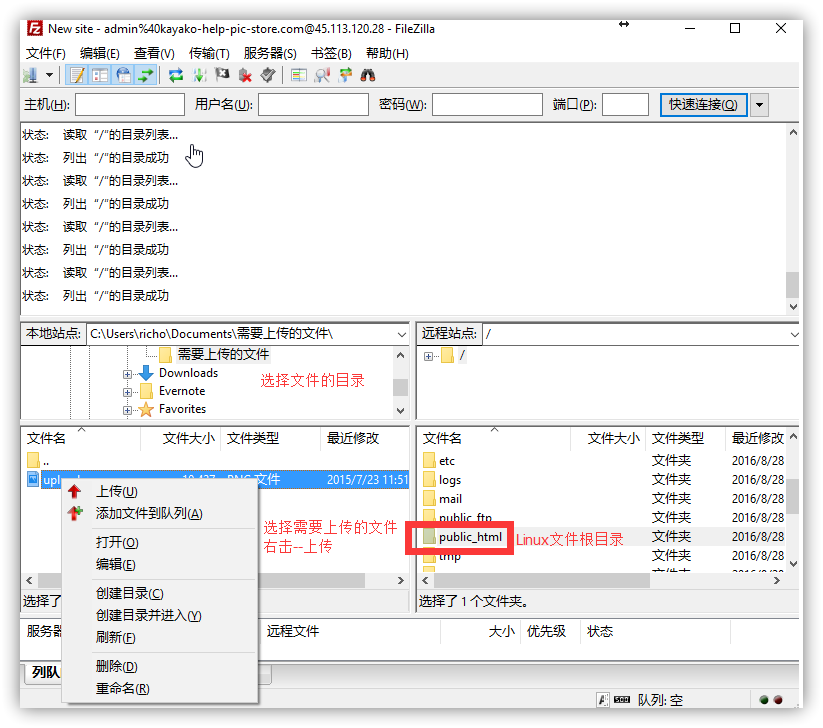Select the Downloads tree folder
Viewport: 823px width, 728px height.
point(188,373)
